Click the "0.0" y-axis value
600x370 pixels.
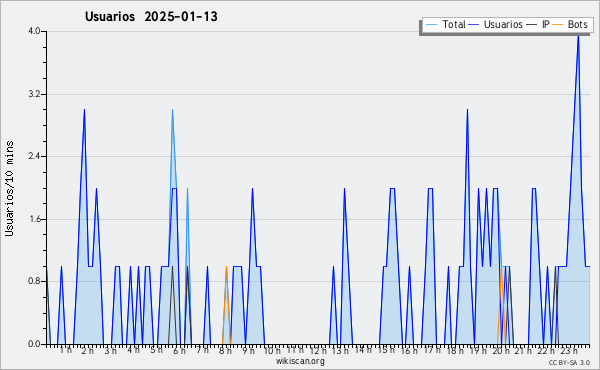(34, 344)
